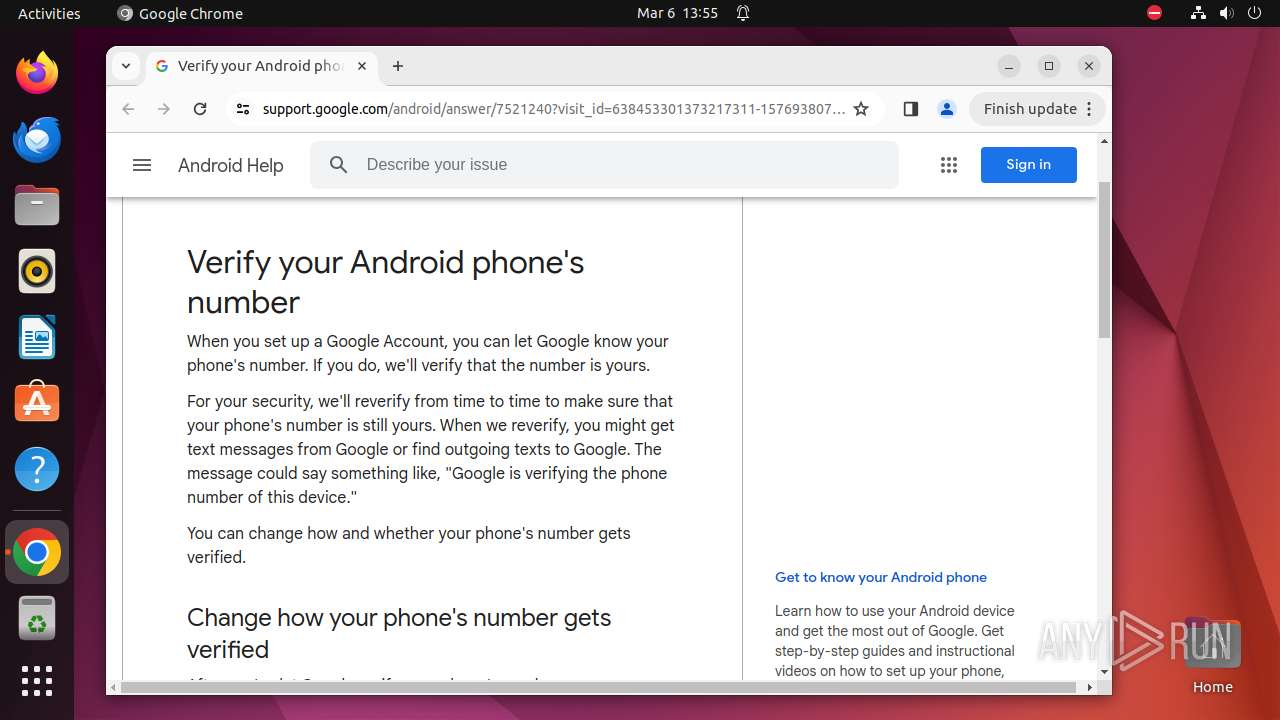Viewport: 1280px width, 720px height.
Task: Open the Finish update Chrome menu
Action: pos(1037,109)
